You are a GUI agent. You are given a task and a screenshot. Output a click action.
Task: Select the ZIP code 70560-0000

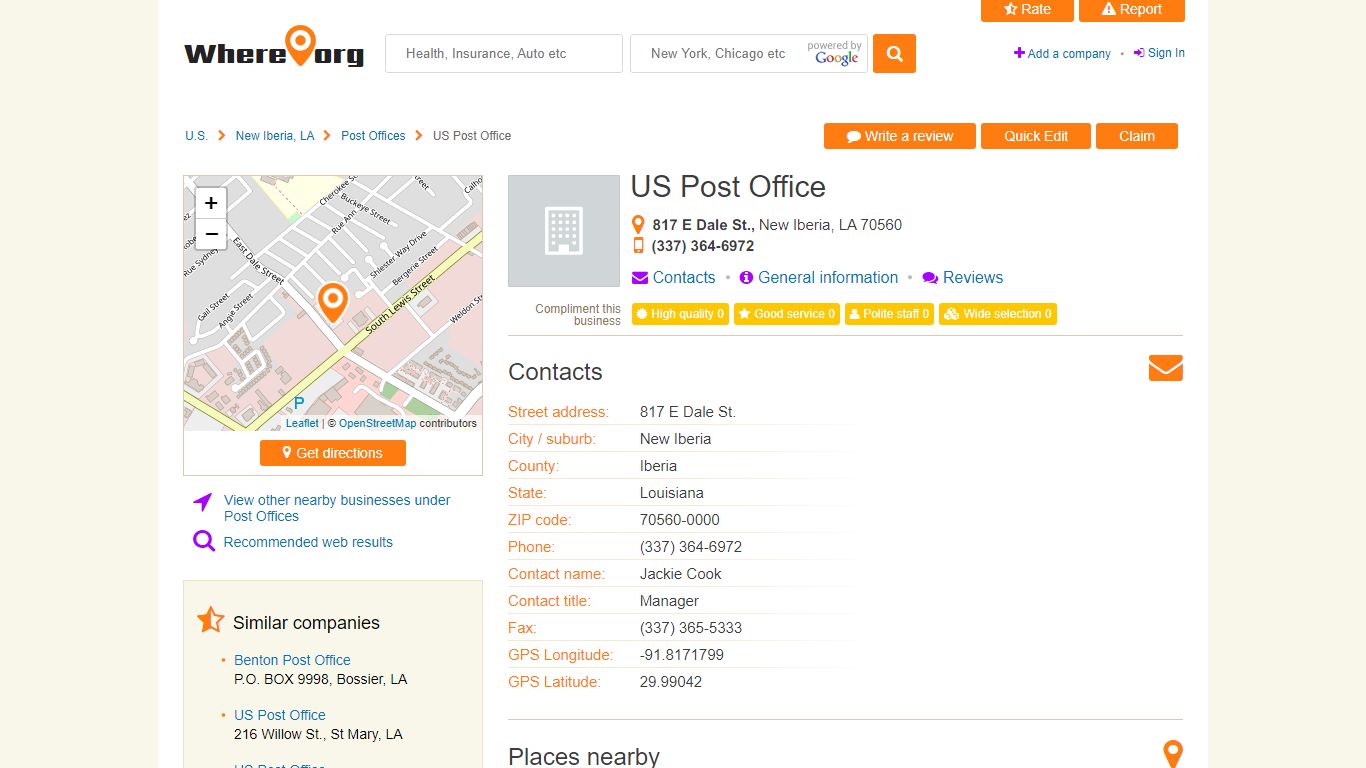coord(680,520)
